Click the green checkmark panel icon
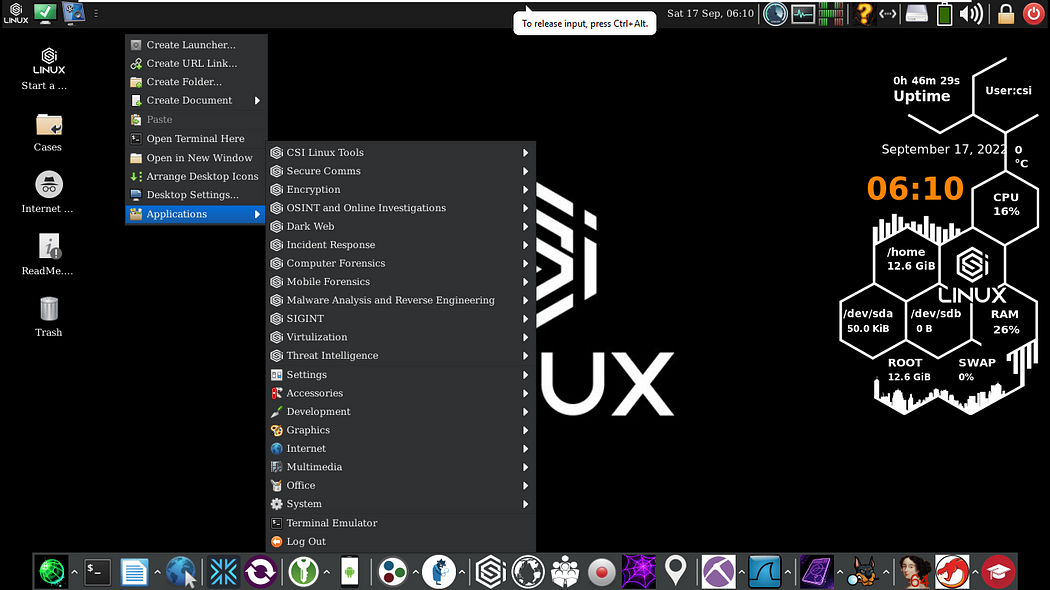Viewport: 1050px width, 590px height. point(45,13)
